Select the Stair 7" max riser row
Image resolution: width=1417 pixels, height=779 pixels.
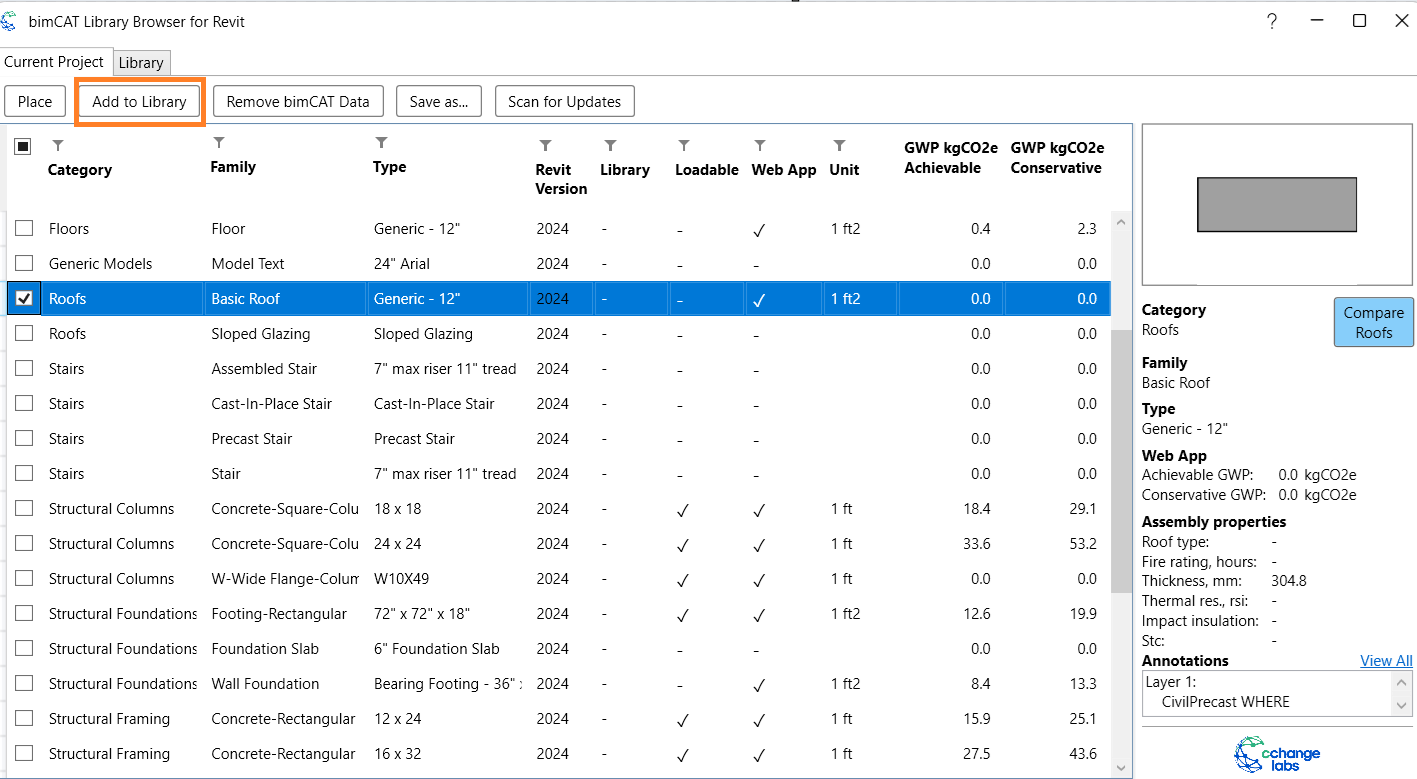558,474
